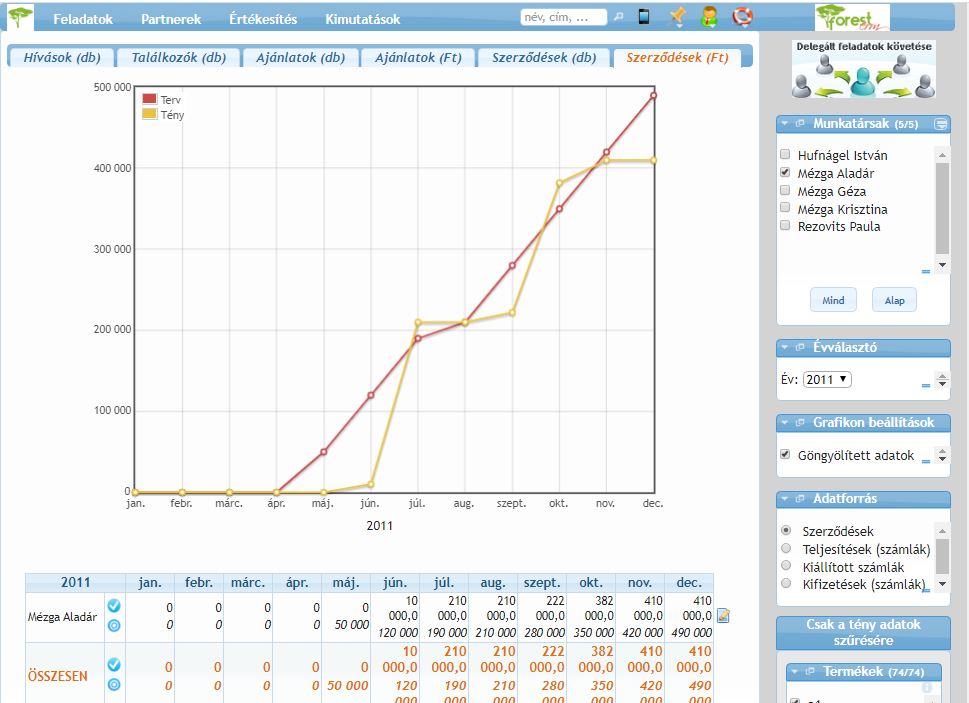Click the Mind button
The width and height of the screenshot is (969, 703).
click(833, 301)
